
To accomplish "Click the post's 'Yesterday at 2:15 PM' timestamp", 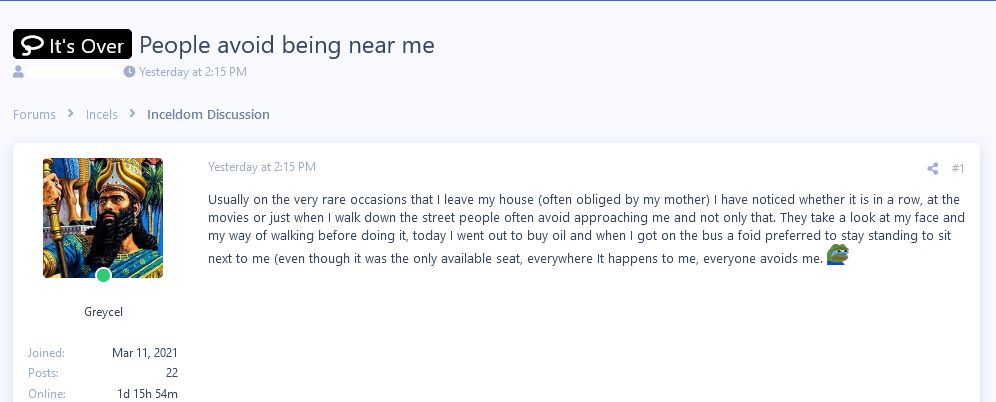I will [x=262, y=166].
